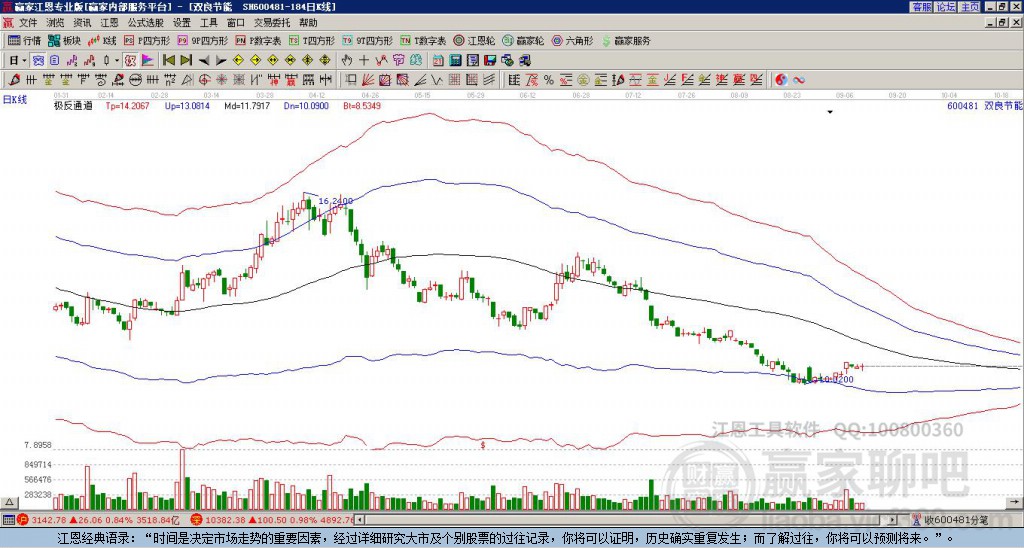Switch to the K线 candlestick chart

click(x=102, y=40)
